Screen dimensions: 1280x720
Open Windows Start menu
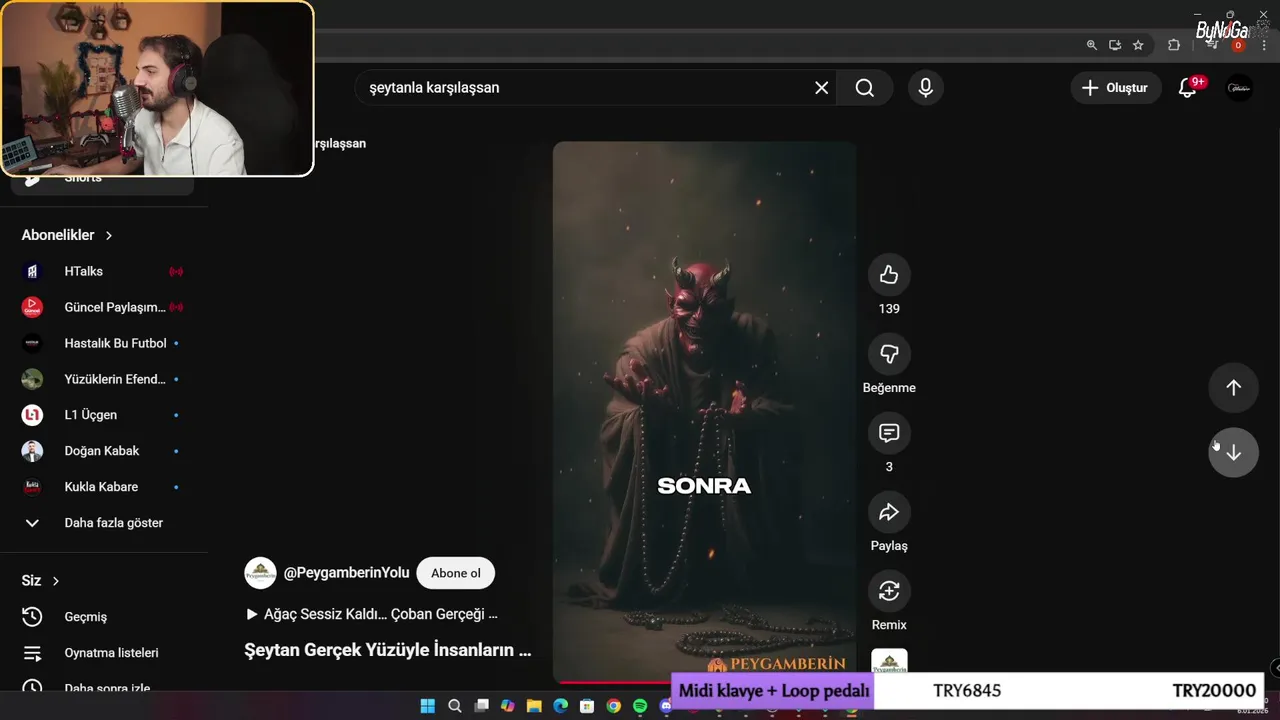coord(428,706)
